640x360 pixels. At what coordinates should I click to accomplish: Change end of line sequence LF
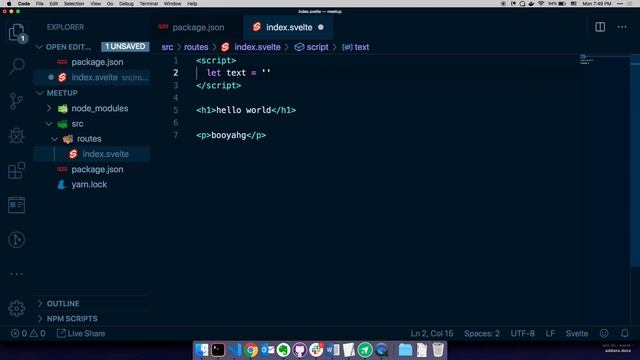click(550, 333)
